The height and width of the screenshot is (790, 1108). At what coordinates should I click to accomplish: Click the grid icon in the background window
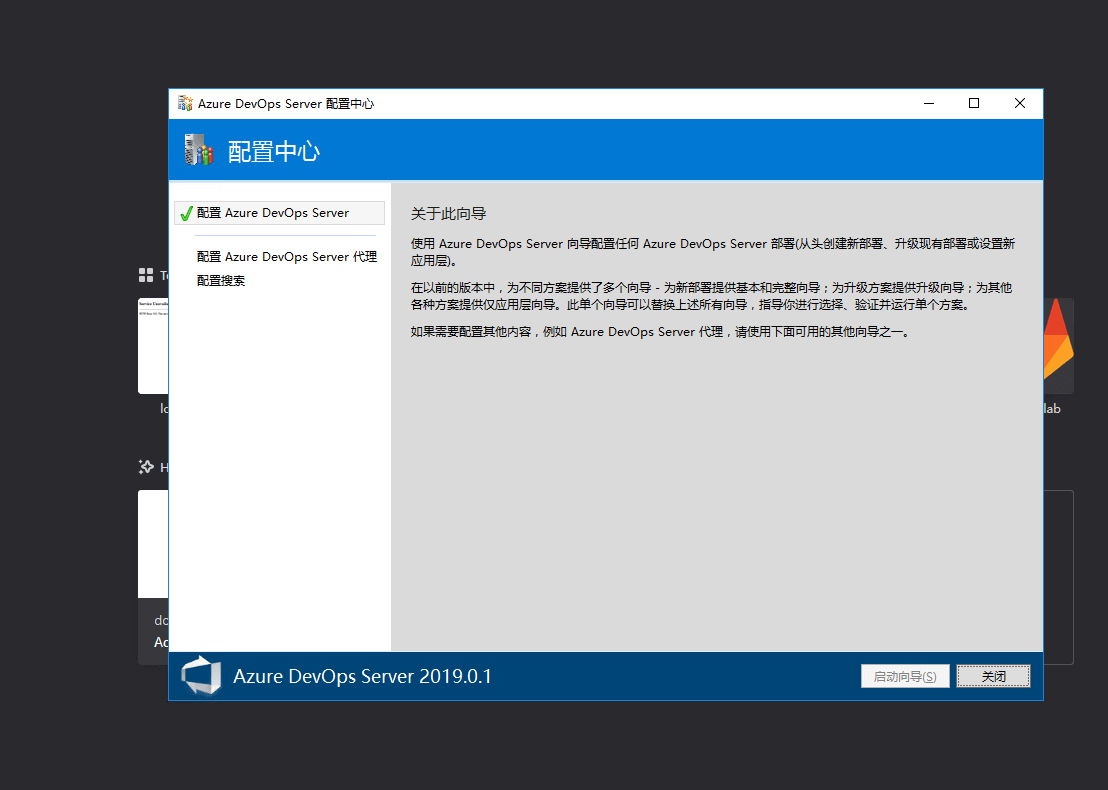click(x=146, y=275)
